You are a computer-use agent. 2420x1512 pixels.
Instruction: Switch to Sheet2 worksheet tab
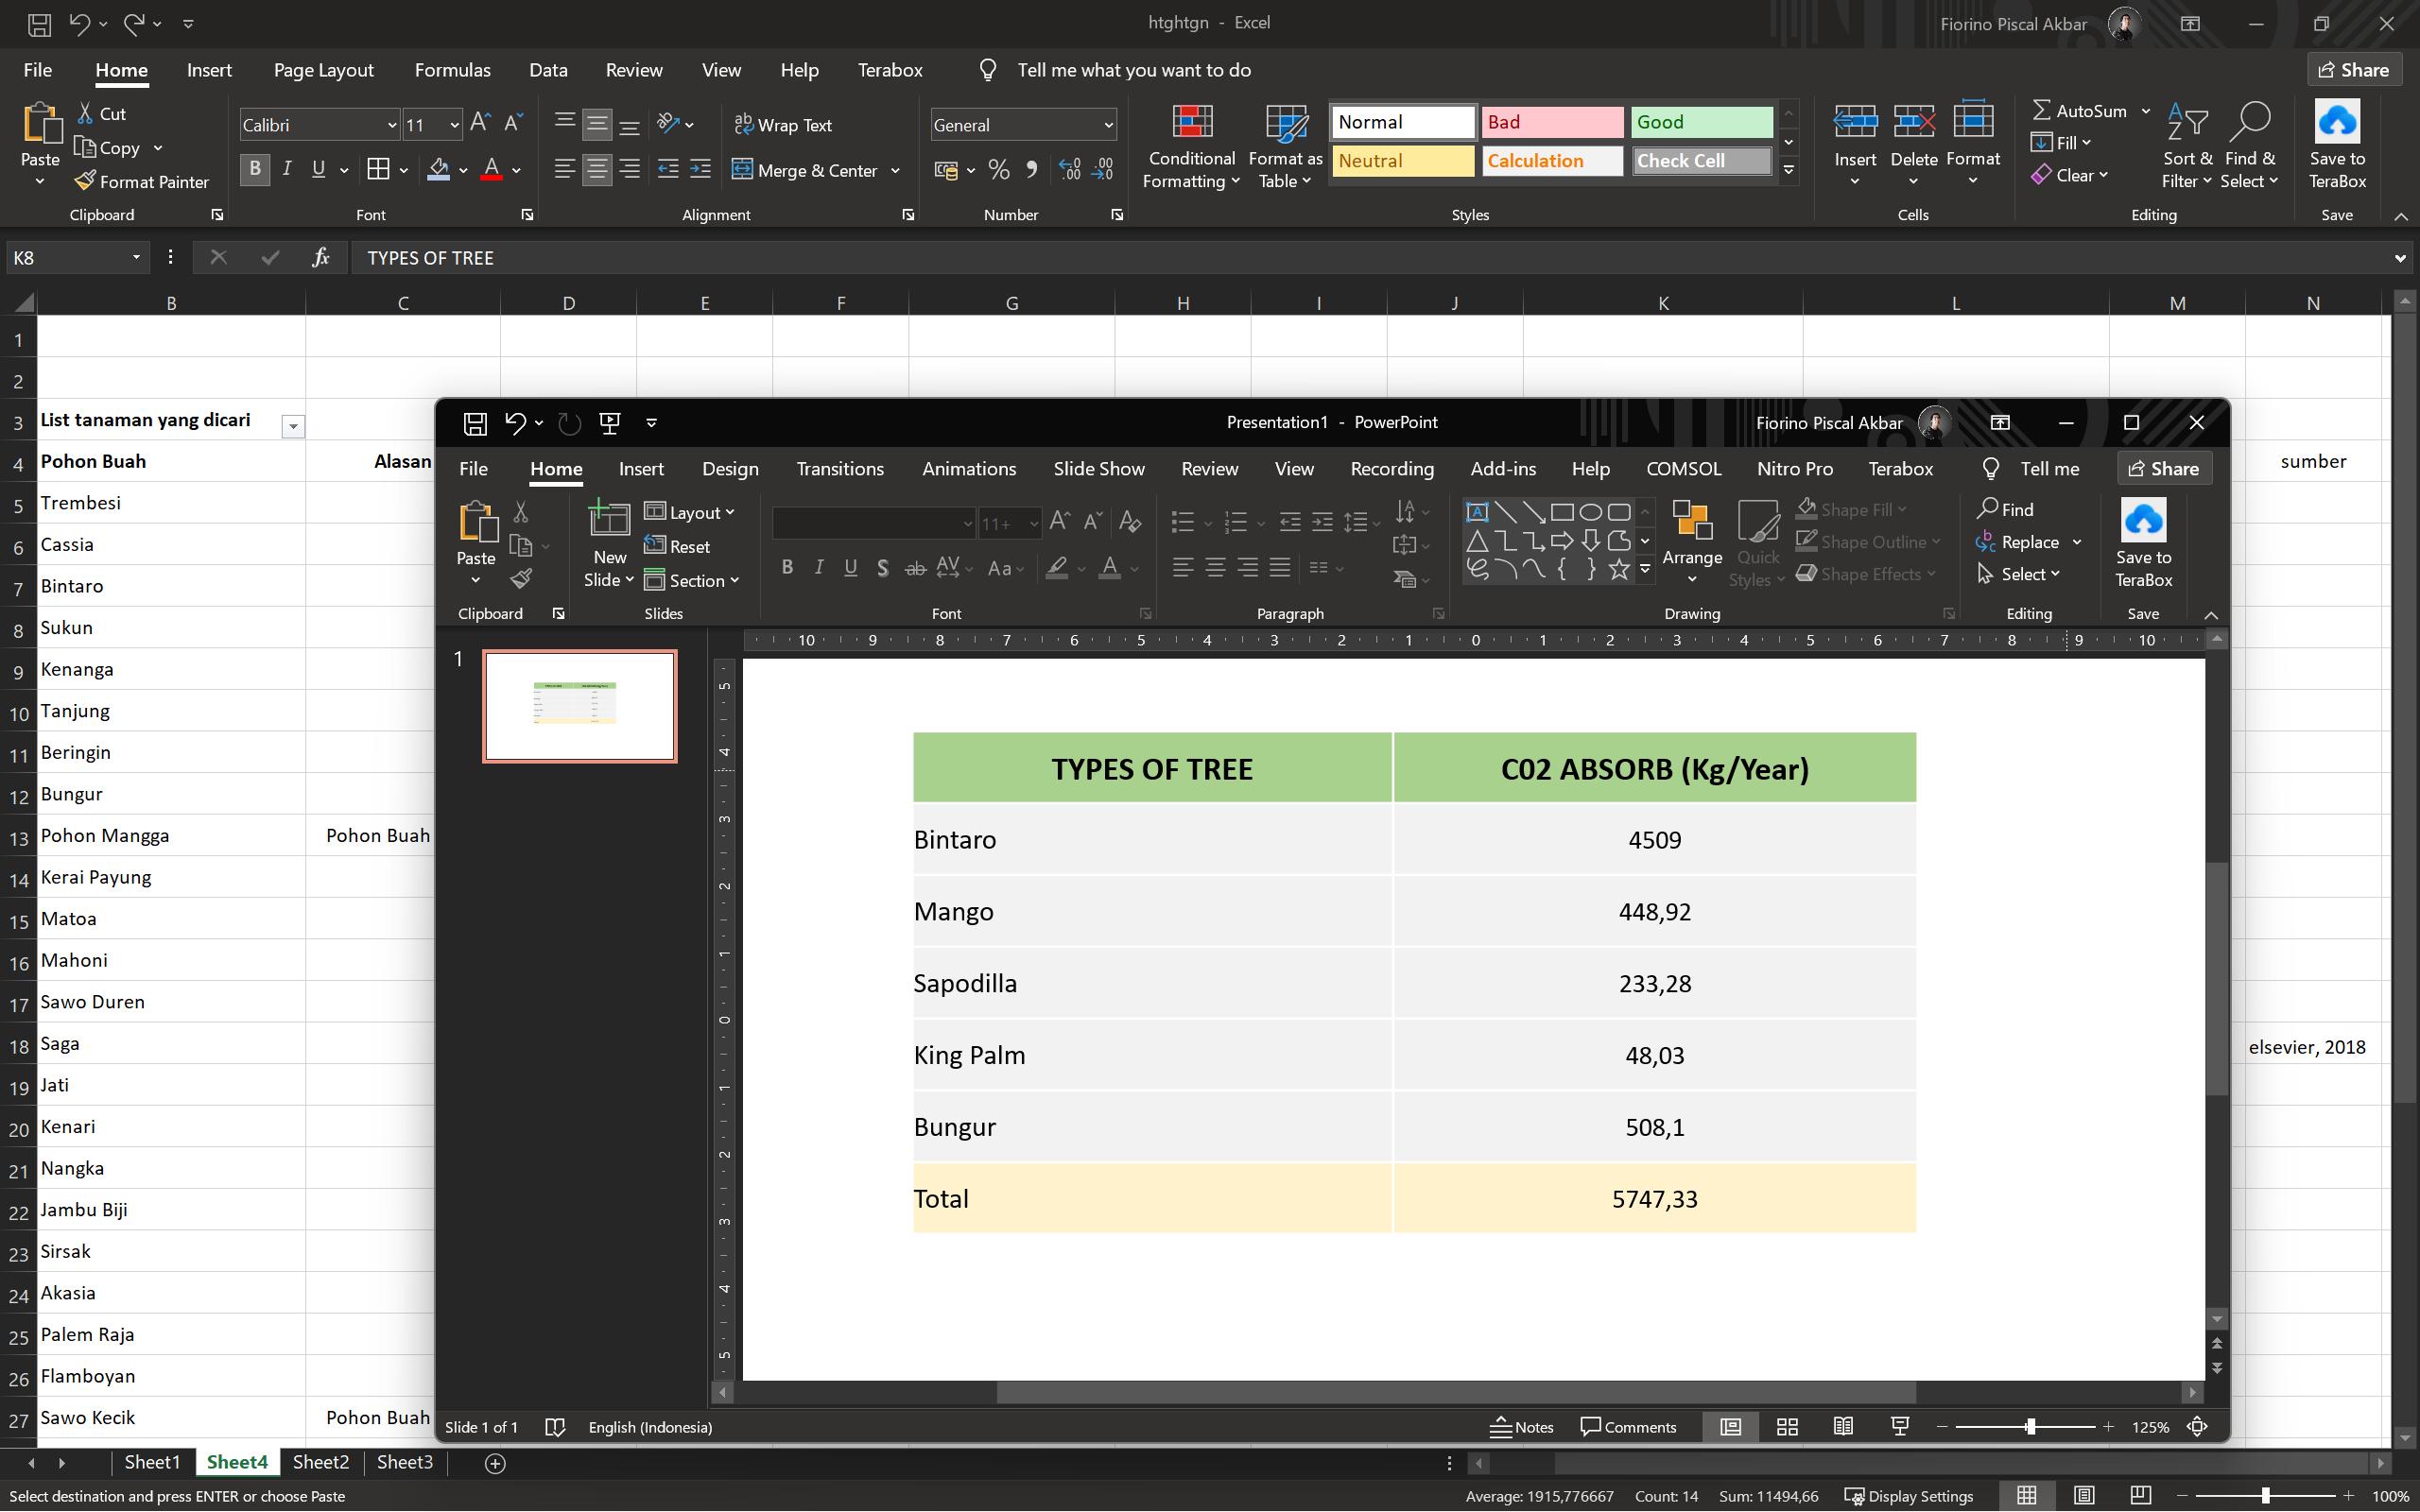click(320, 1462)
